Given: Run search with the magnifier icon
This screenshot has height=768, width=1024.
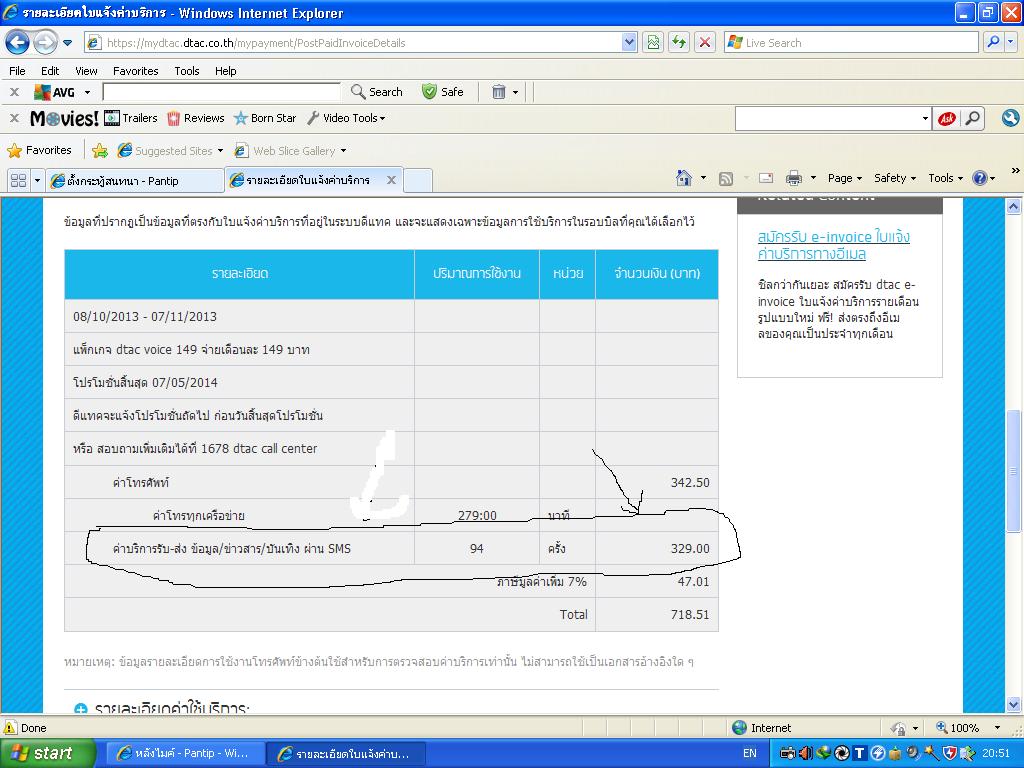Looking at the screenshot, I should (993, 42).
